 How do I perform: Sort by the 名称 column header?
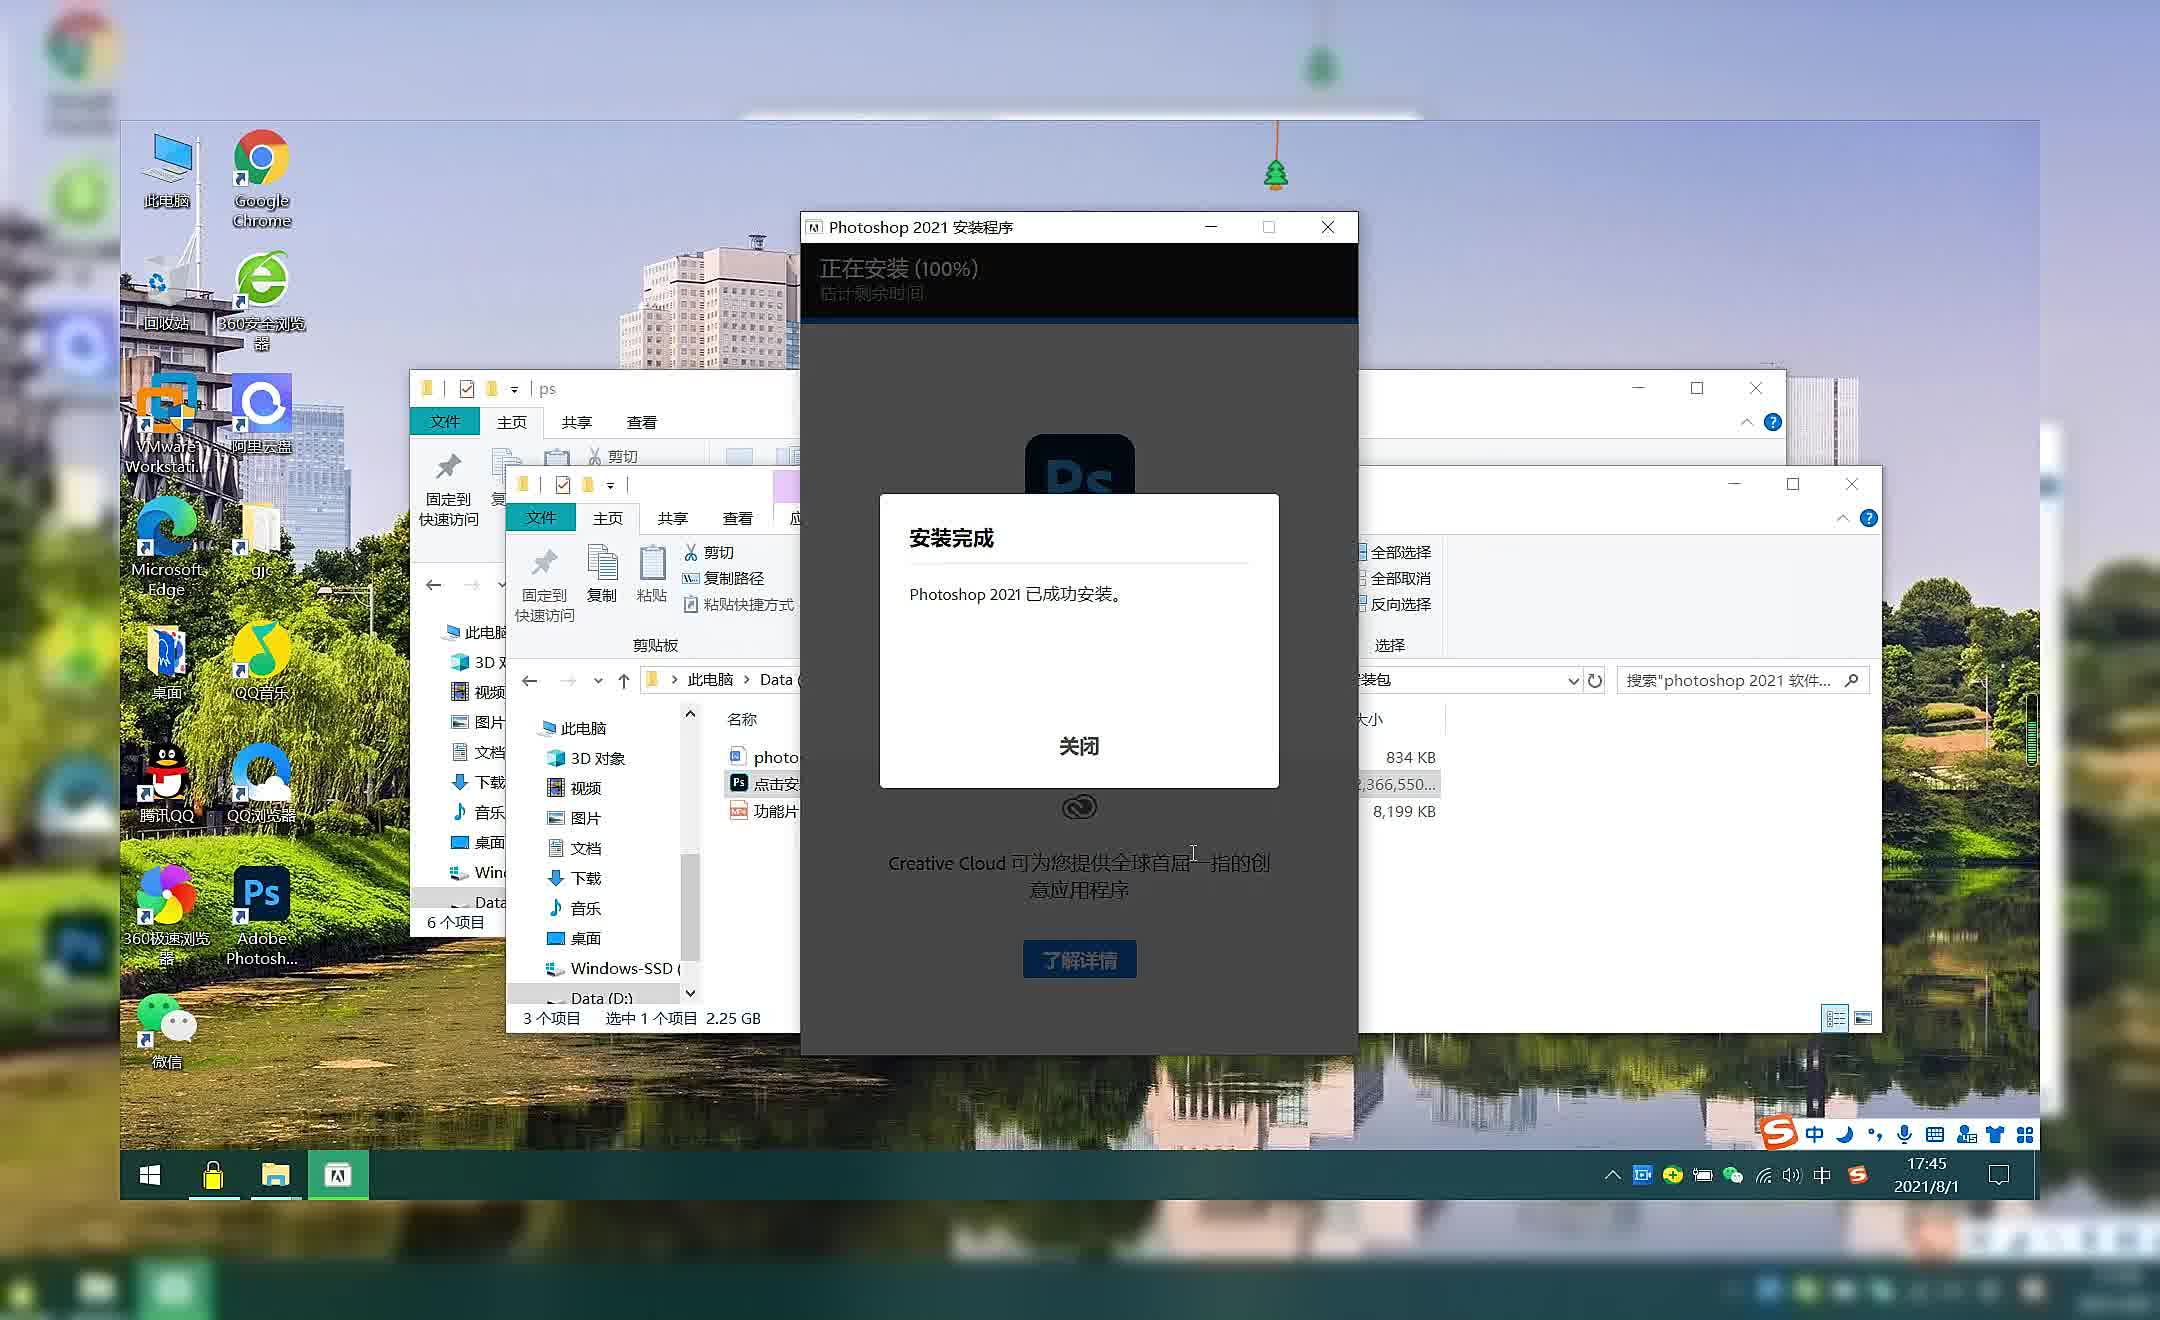pos(742,719)
